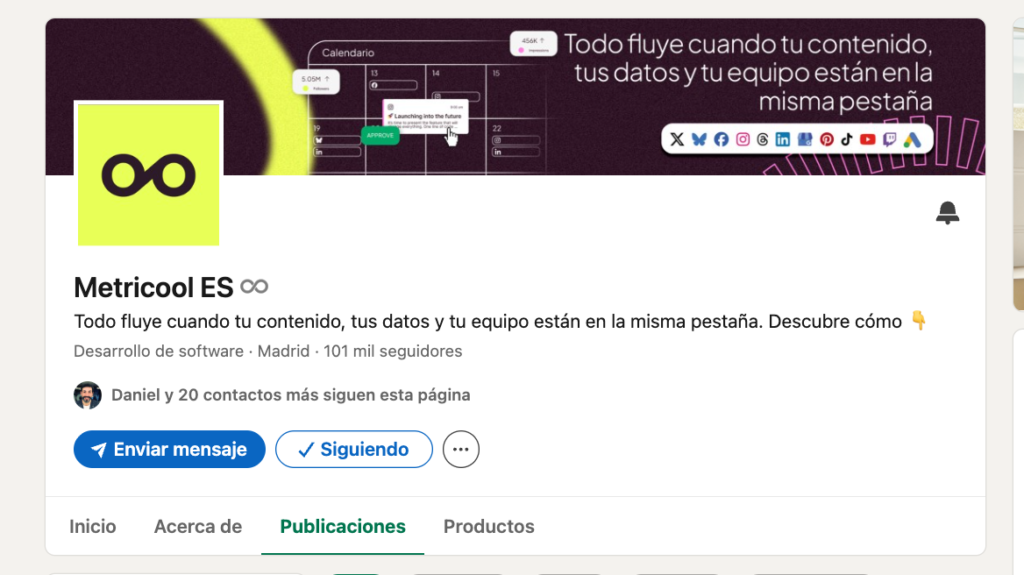The width and height of the screenshot is (1024, 575).
Task: Click the X logo in banner
Action: 677,139
